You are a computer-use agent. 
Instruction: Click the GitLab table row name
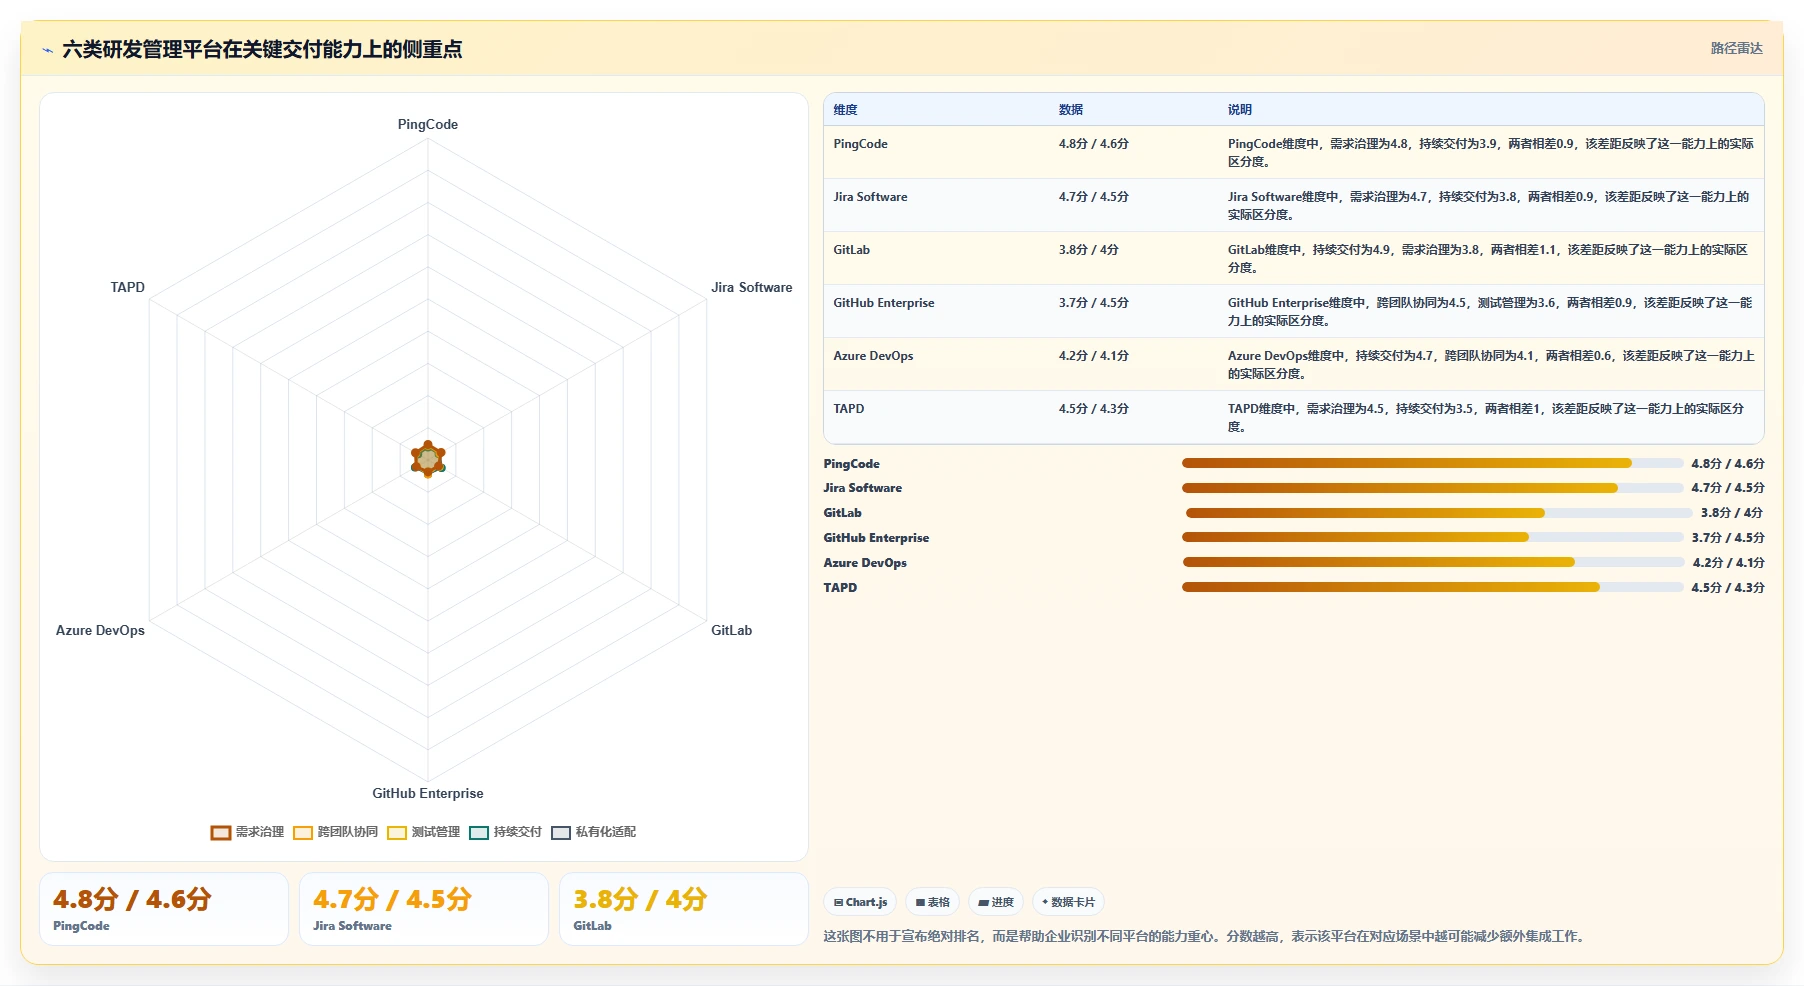pos(851,250)
